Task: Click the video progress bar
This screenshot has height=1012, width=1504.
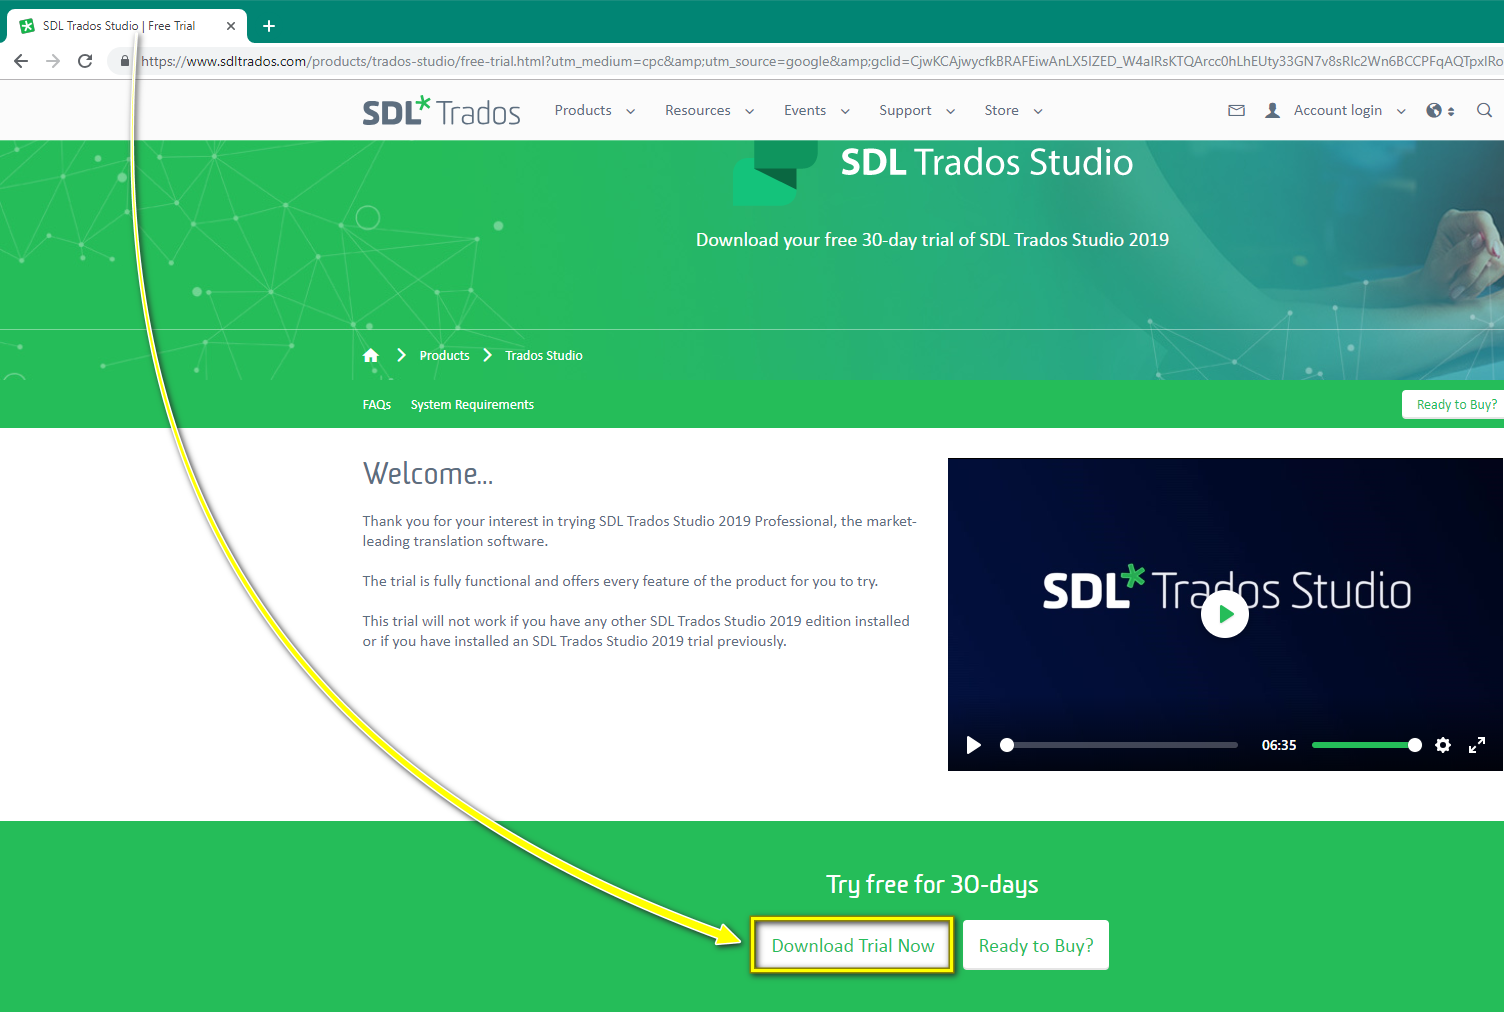Action: pos(1120,745)
